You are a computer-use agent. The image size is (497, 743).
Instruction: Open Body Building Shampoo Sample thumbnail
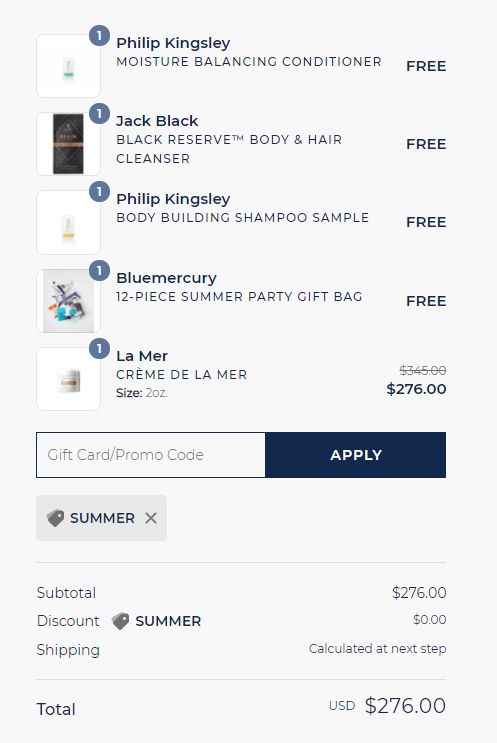coord(68,222)
